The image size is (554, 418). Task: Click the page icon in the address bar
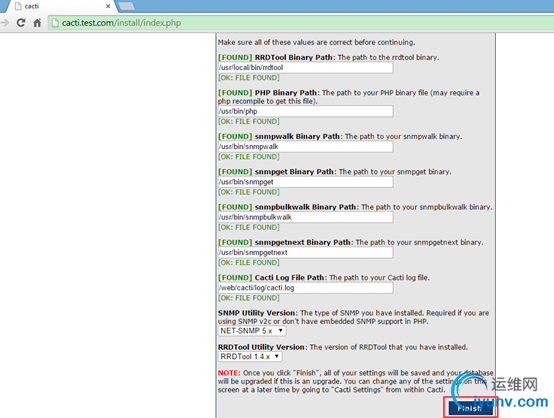55,23
